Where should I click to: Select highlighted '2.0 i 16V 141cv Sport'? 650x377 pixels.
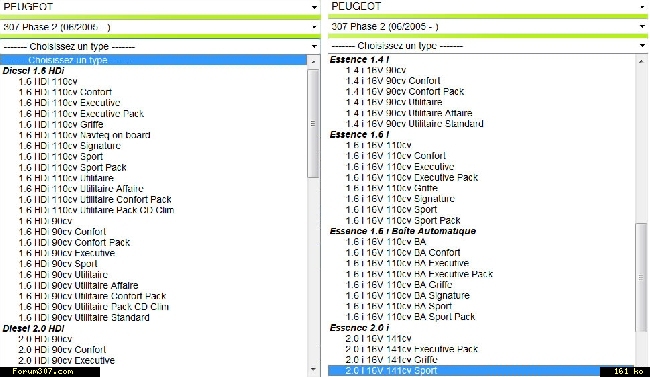(481, 371)
